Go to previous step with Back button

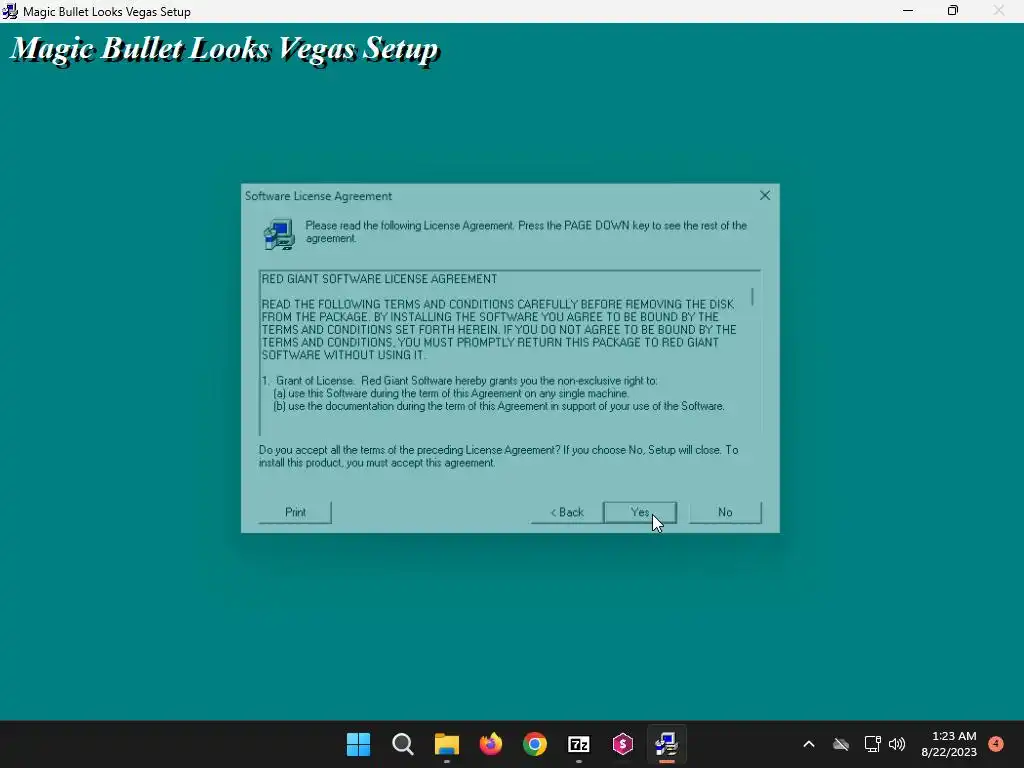tap(567, 512)
